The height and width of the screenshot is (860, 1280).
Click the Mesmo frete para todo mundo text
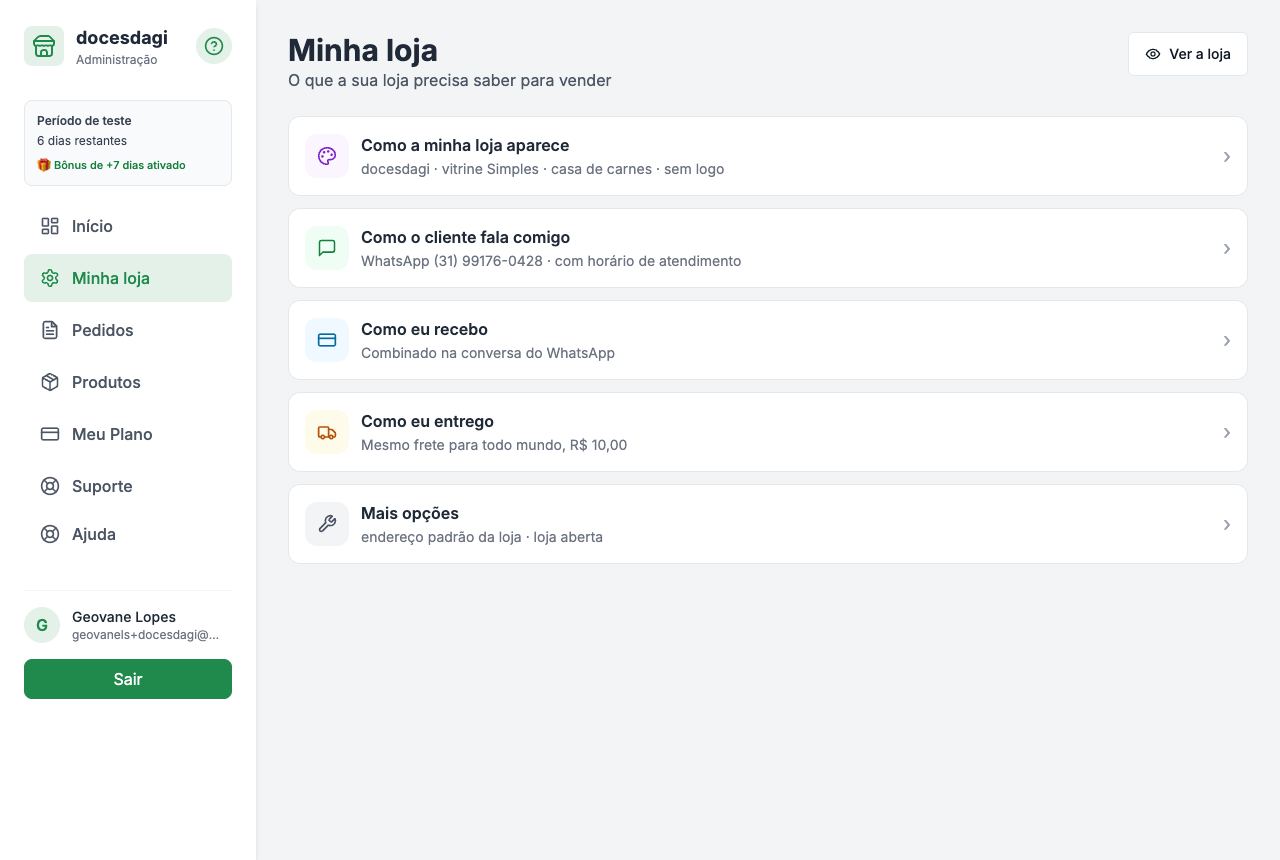click(x=463, y=445)
